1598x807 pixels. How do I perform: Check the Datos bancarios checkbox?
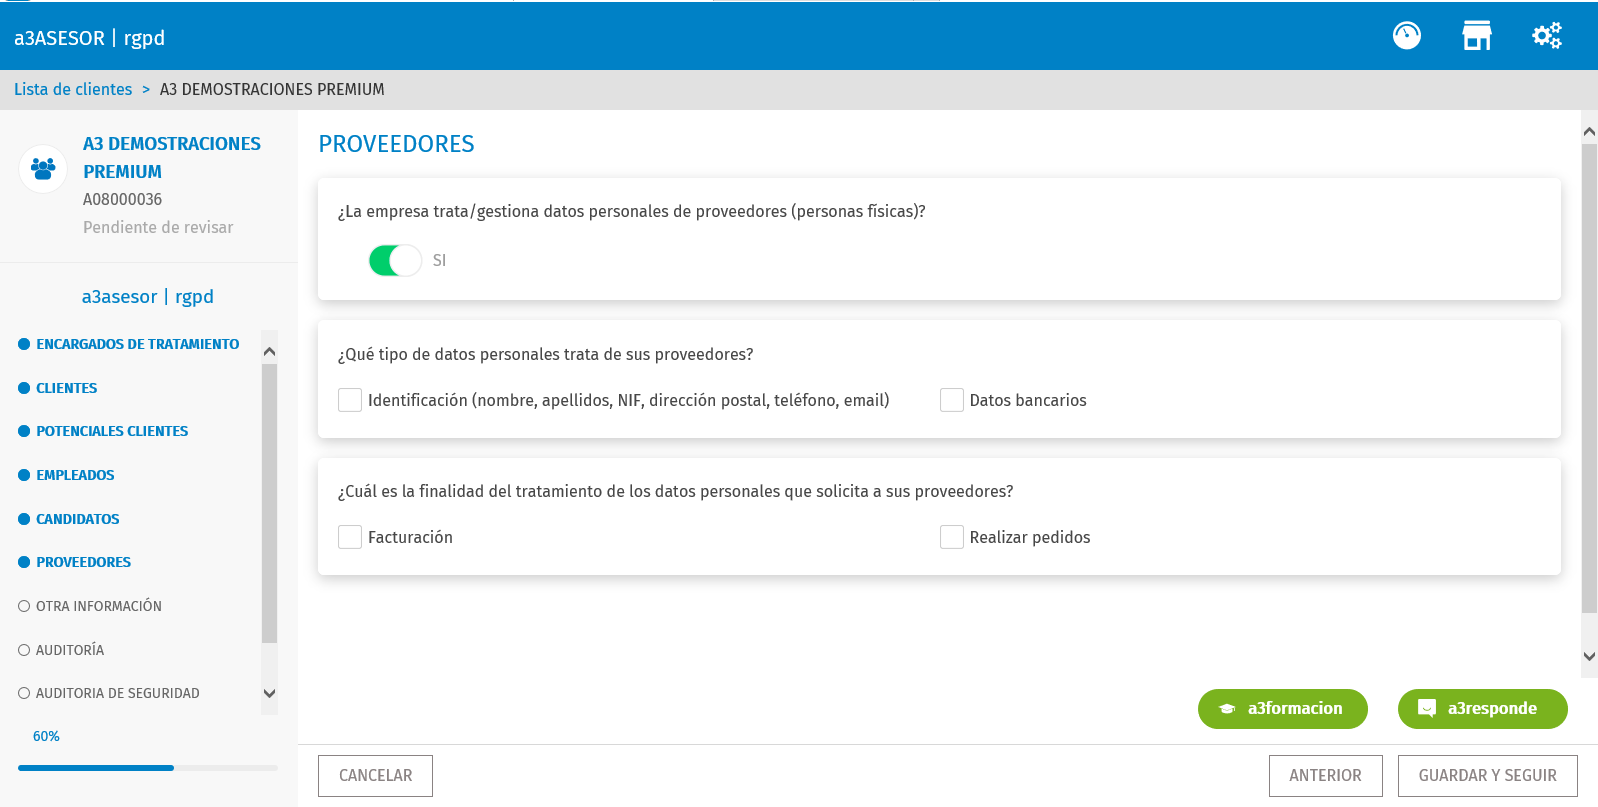[952, 400]
